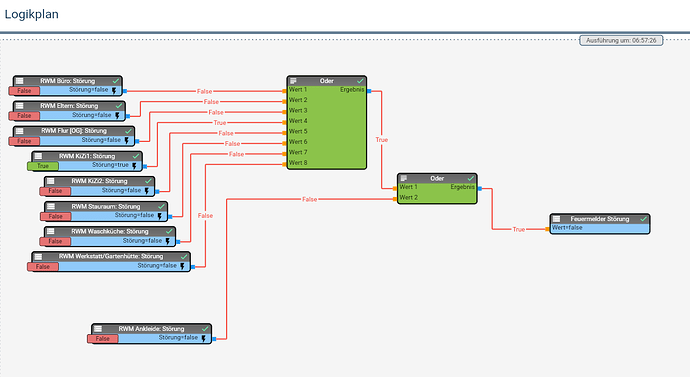
Task: Click the red False badge on RWM Waschküche node
Action: [55, 241]
